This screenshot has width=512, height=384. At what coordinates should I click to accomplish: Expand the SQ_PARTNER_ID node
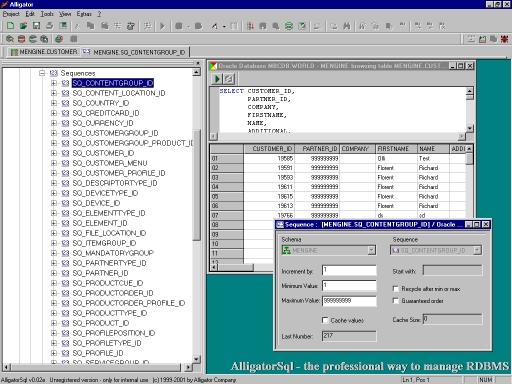[54, 273]
